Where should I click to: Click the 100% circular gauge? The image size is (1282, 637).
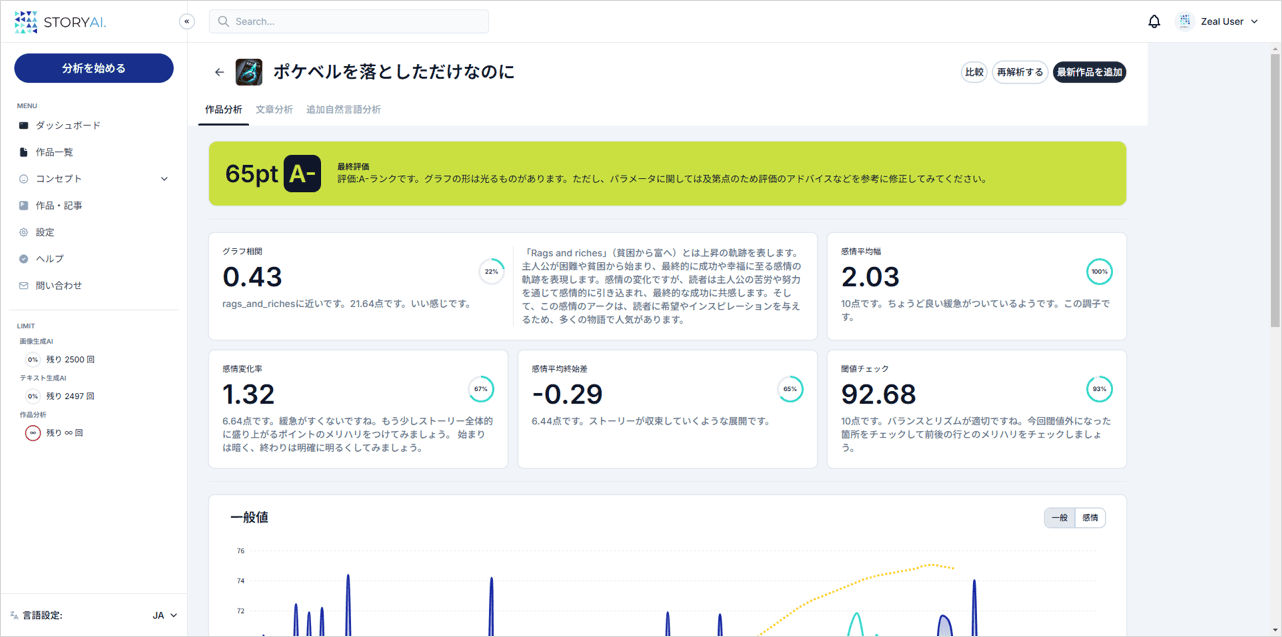pyautogui.click(x=1099, y=271)
